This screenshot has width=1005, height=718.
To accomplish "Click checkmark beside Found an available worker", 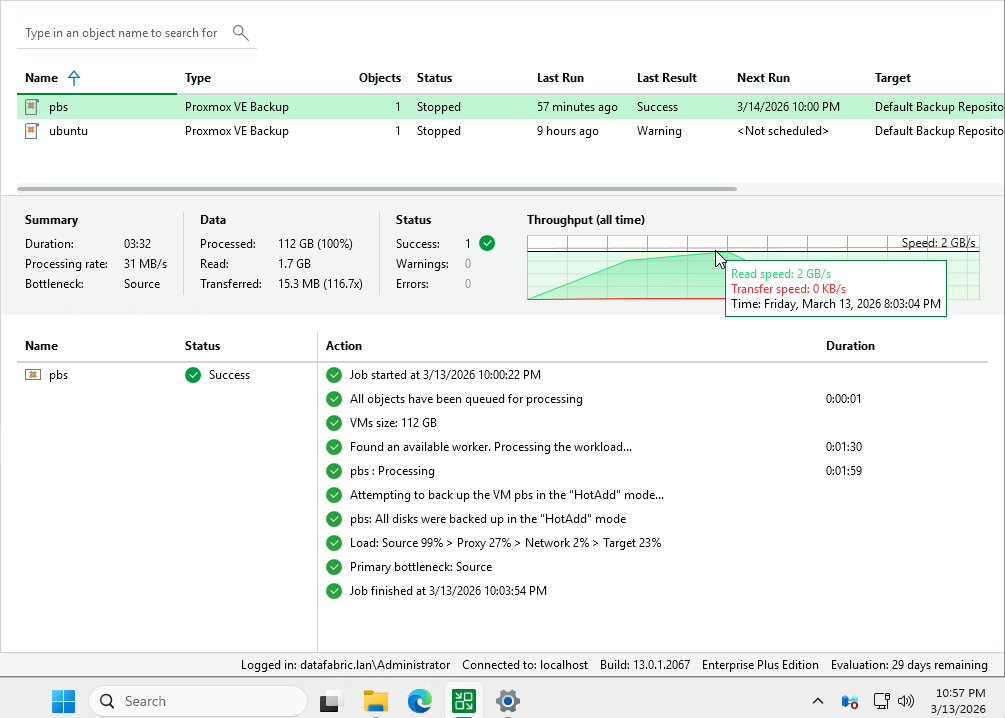I will coord(334,447).
